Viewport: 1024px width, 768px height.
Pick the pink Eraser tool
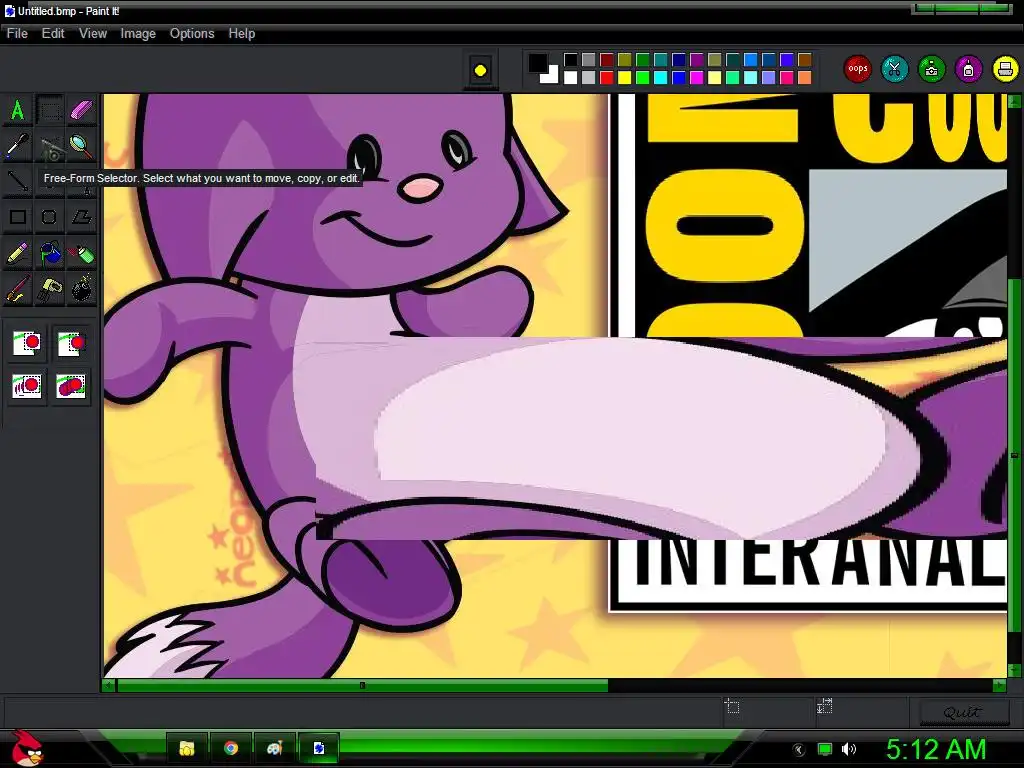(82, 110)
